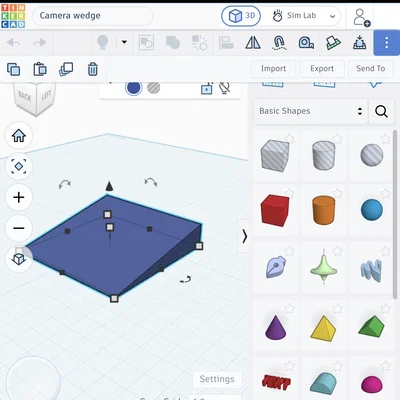Viewport: 400px width, 400px height.
Task: Toggle the shape lock icon
Action: pyautogui.click(x=207, y=88)
